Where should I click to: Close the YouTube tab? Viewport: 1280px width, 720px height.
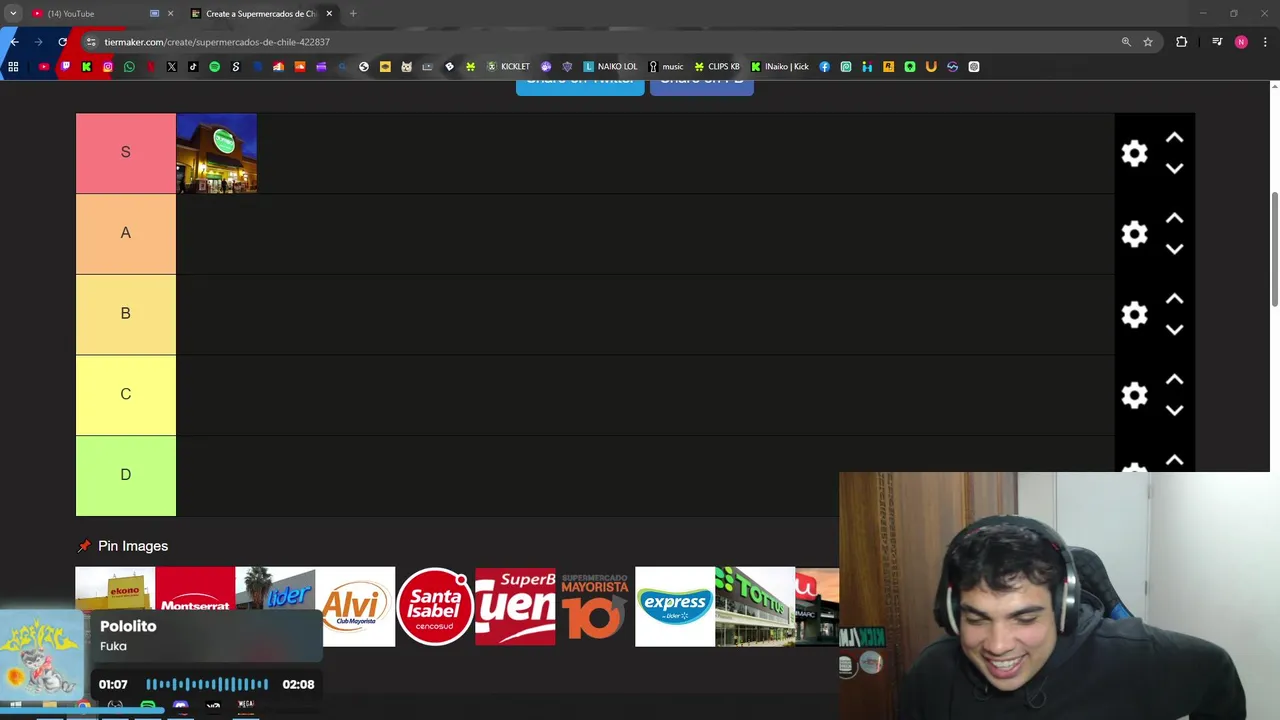[170, 14]
